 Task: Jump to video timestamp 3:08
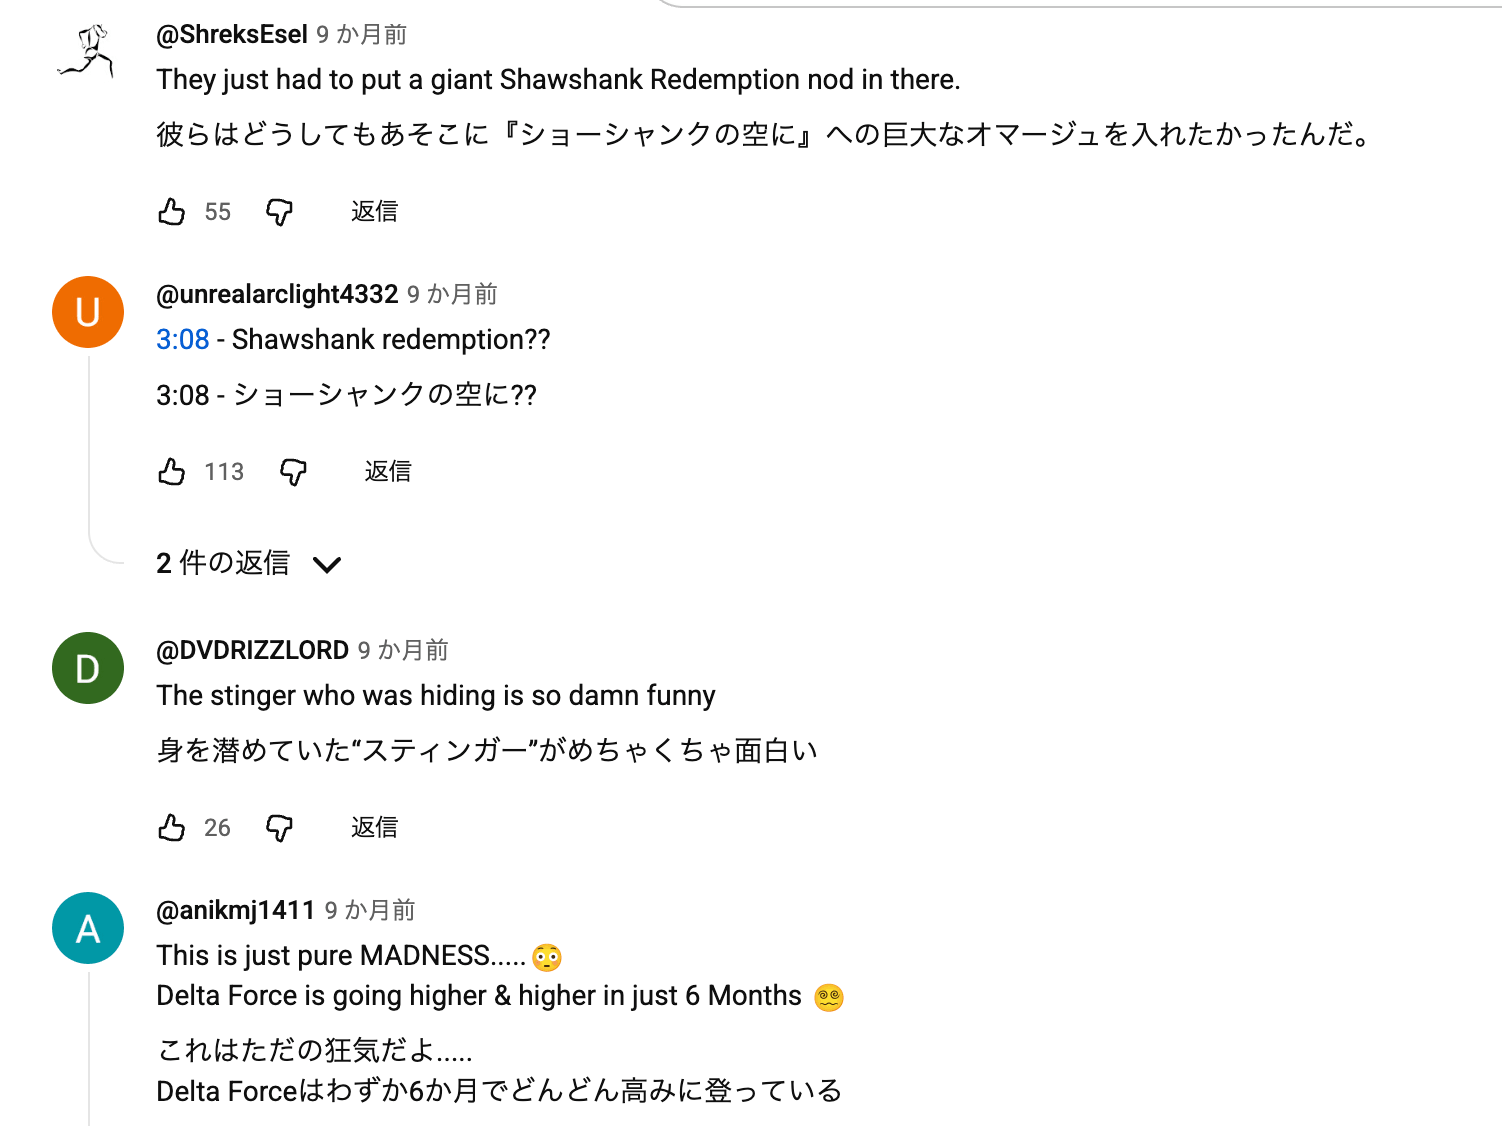pos(182,339)
